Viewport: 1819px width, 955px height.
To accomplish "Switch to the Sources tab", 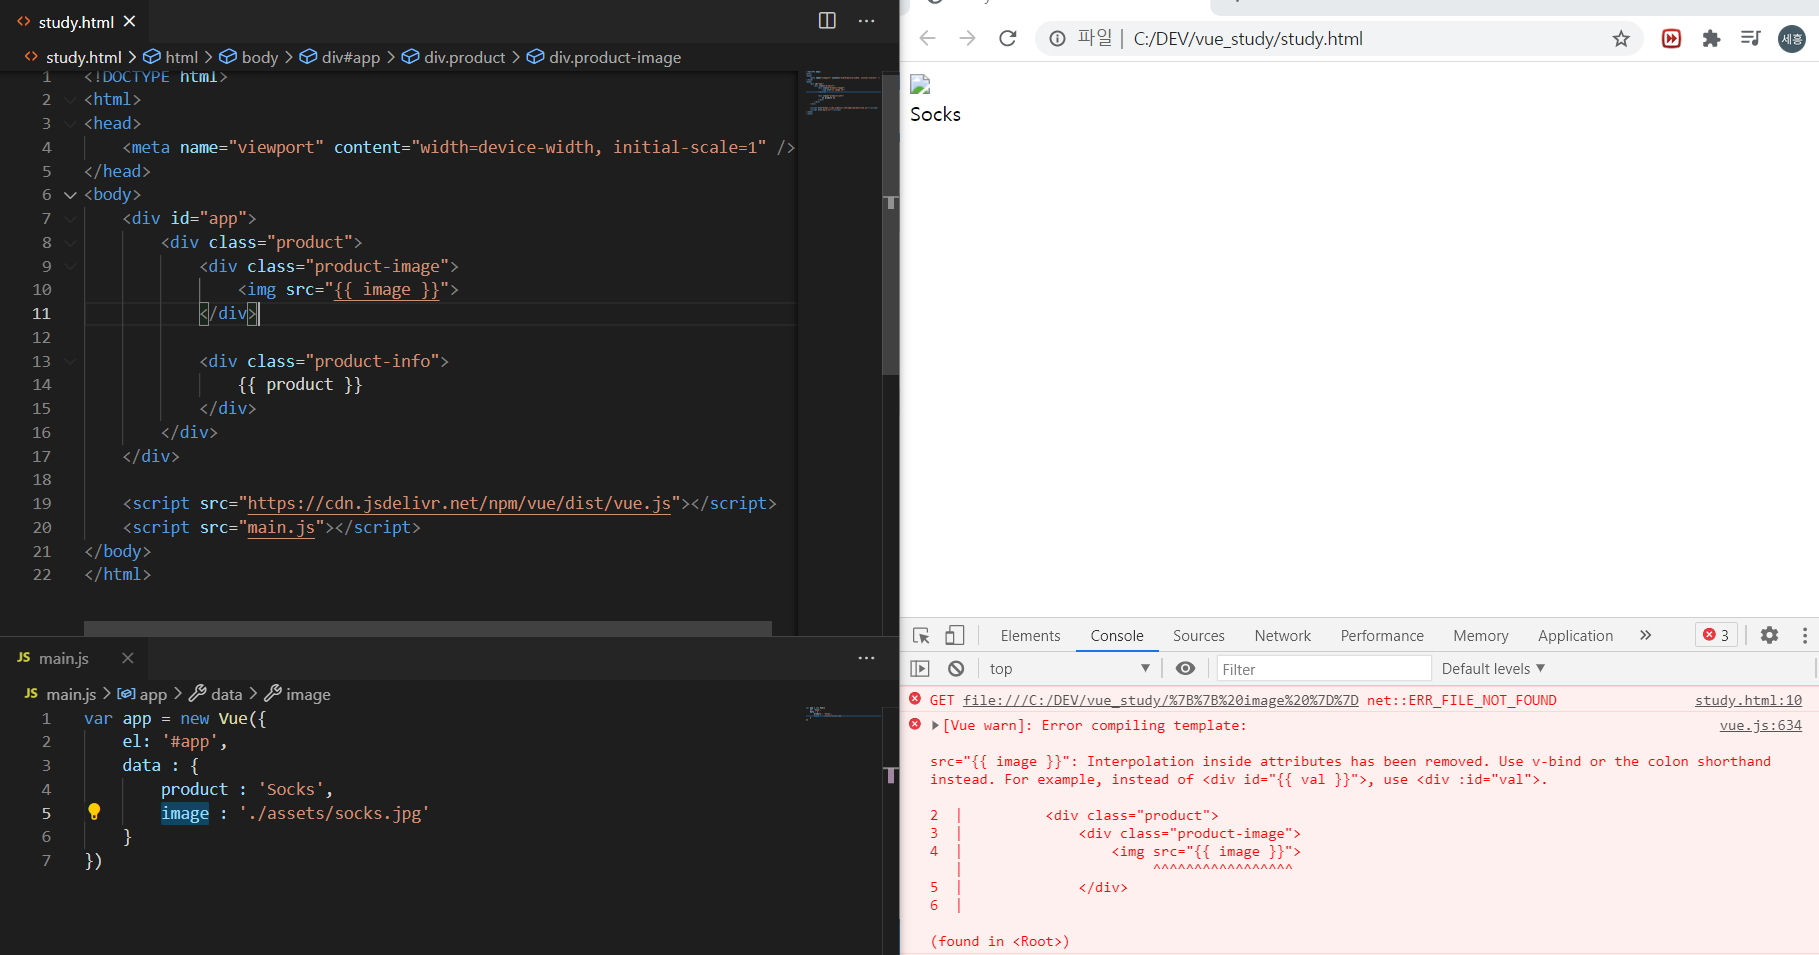I will tap(1198, 636).
